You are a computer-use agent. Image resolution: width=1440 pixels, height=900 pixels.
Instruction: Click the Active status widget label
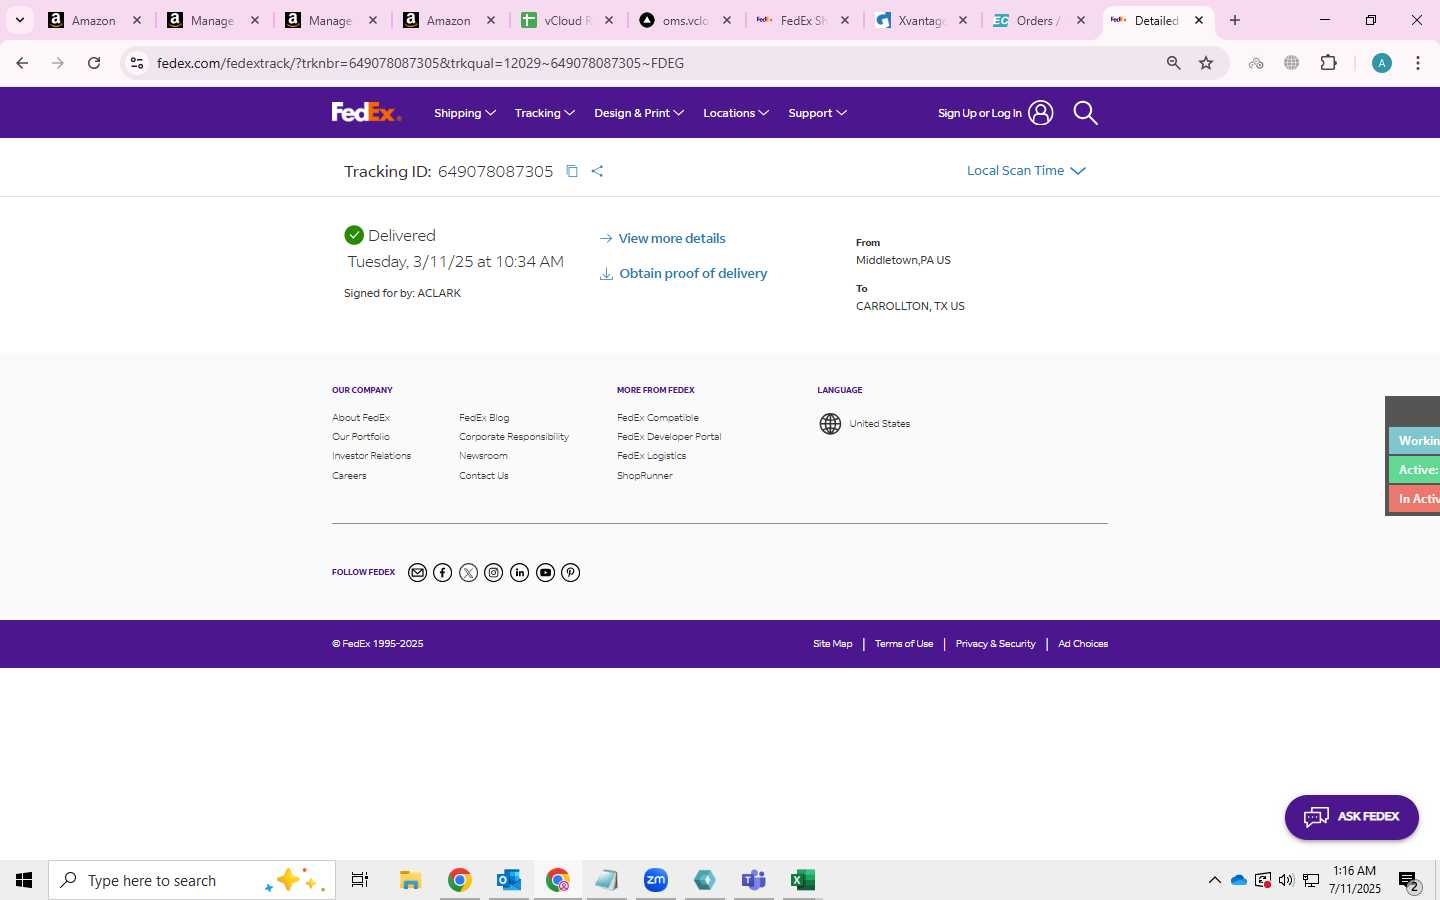(x=1415, y=470)
